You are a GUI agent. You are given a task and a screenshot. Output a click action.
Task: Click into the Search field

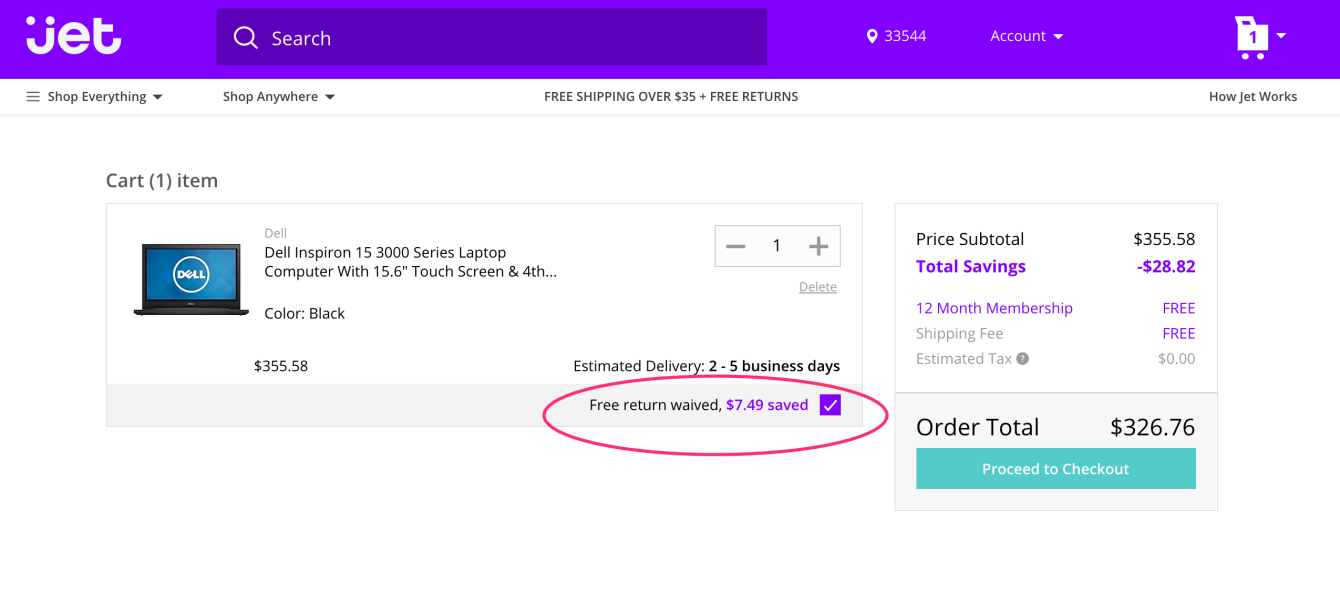point(492,37)
